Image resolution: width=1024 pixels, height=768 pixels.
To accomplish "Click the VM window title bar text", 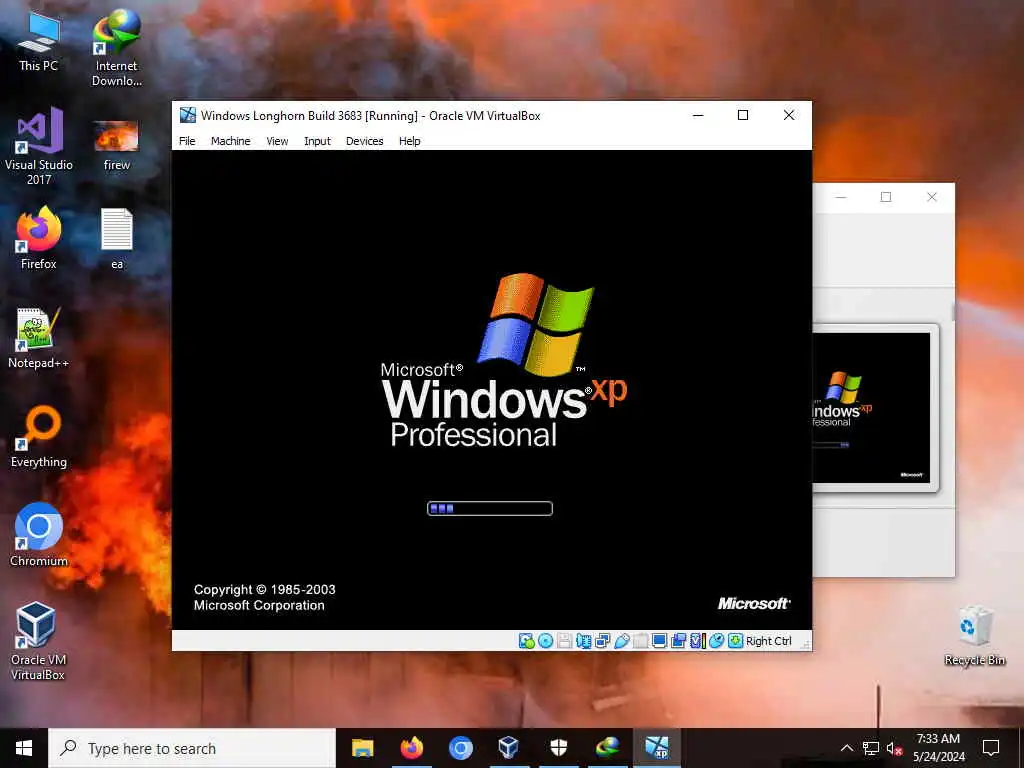I will 370,116.
